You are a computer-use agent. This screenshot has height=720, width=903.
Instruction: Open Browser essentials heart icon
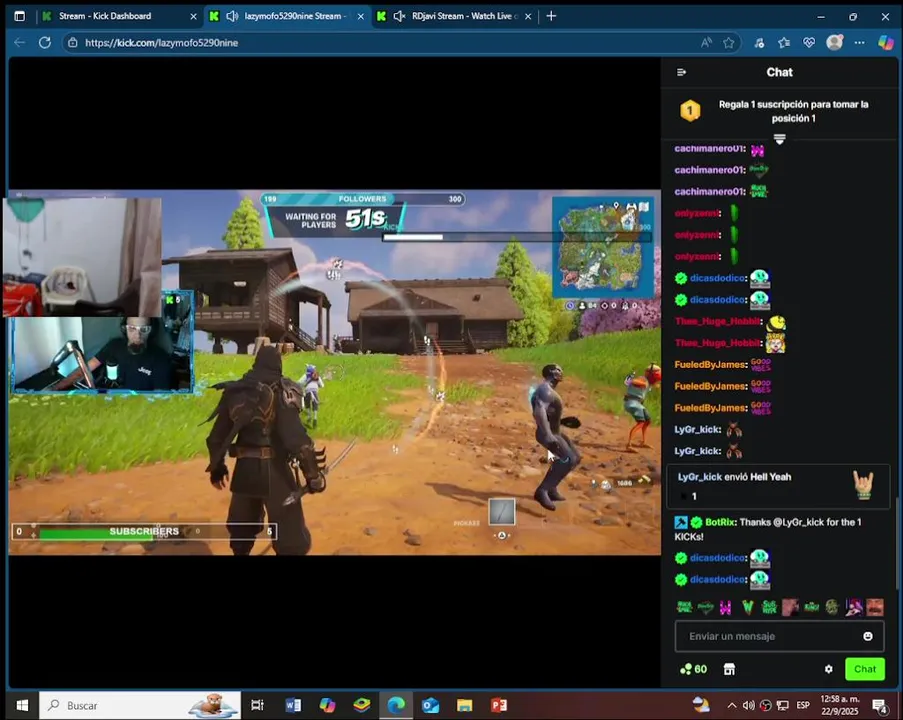(809, 43)
